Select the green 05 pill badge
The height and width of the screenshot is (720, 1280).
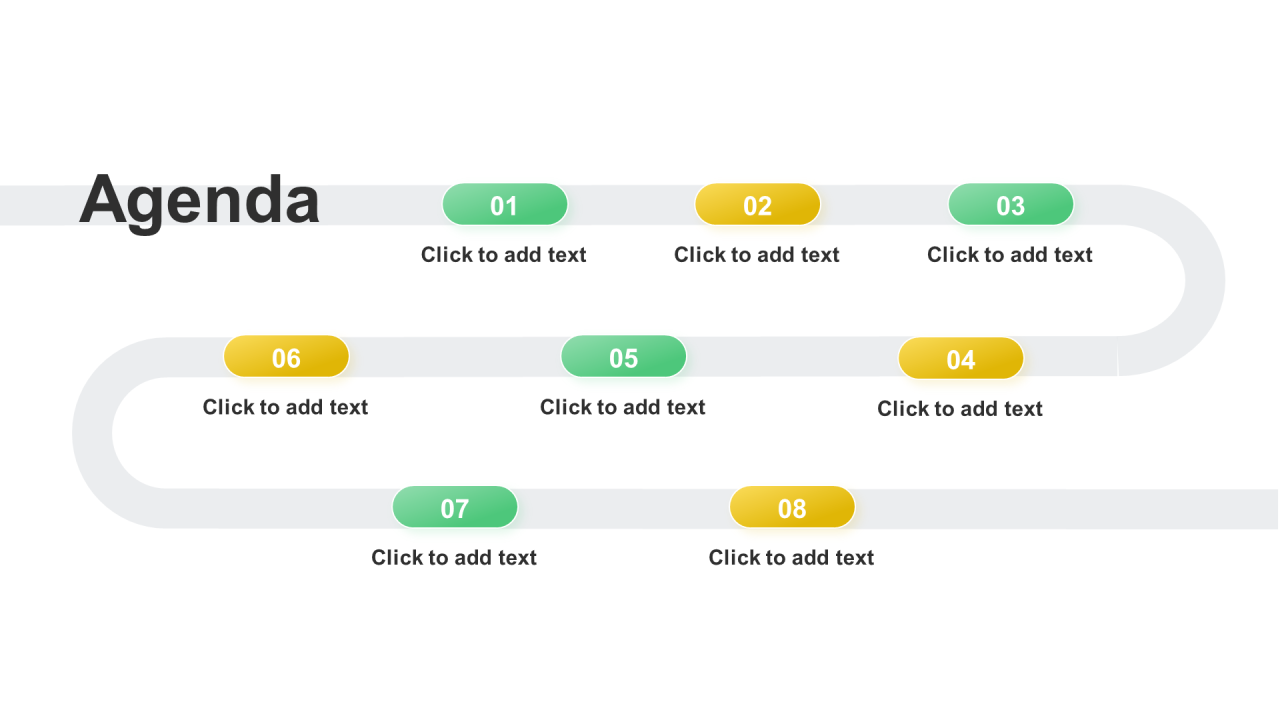pyautogui.click(x=624, y=357)
